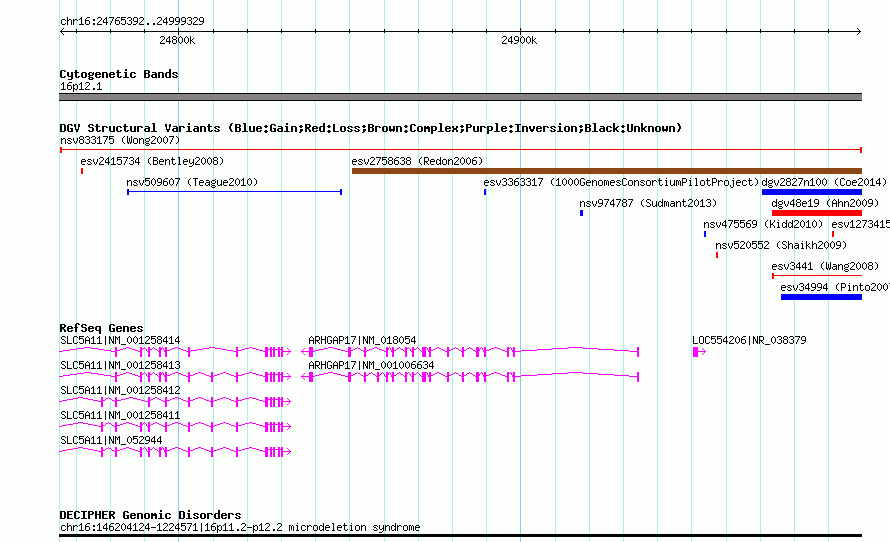
Task: Click the SLC5A11 NM_052944 transcript glyph
Action: pyautogui.click(x=175, y=452)
